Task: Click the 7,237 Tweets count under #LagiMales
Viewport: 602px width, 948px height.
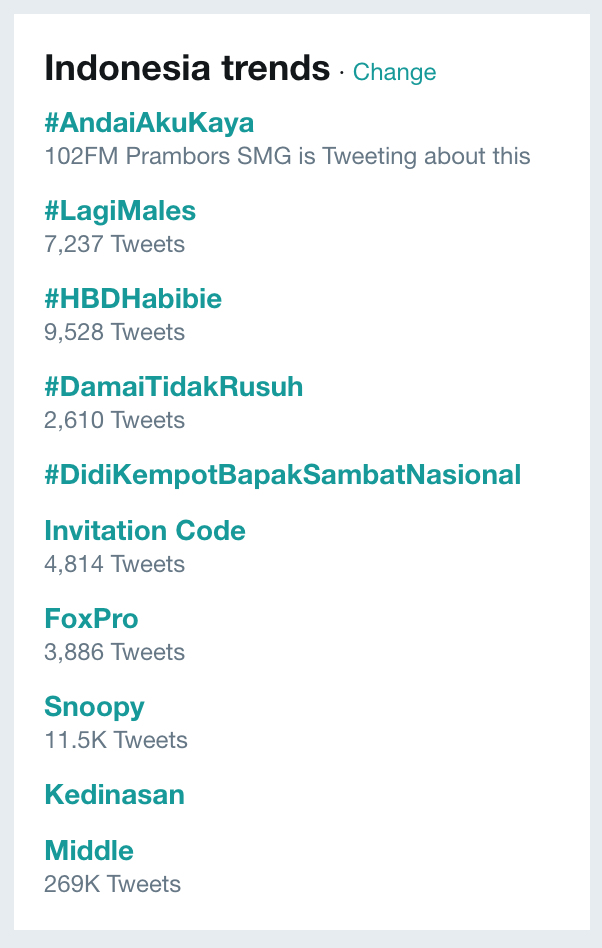Action: click(114, 245)
